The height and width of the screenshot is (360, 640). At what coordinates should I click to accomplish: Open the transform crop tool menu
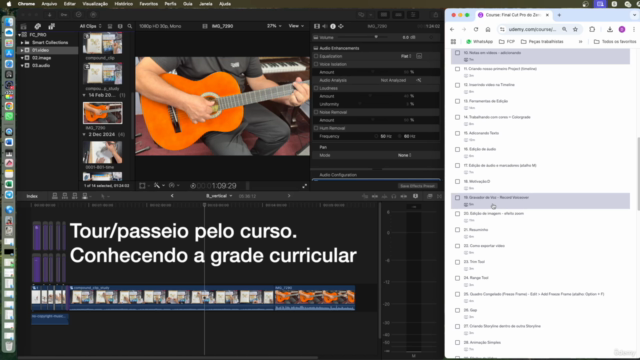click(x=144, y=186)
